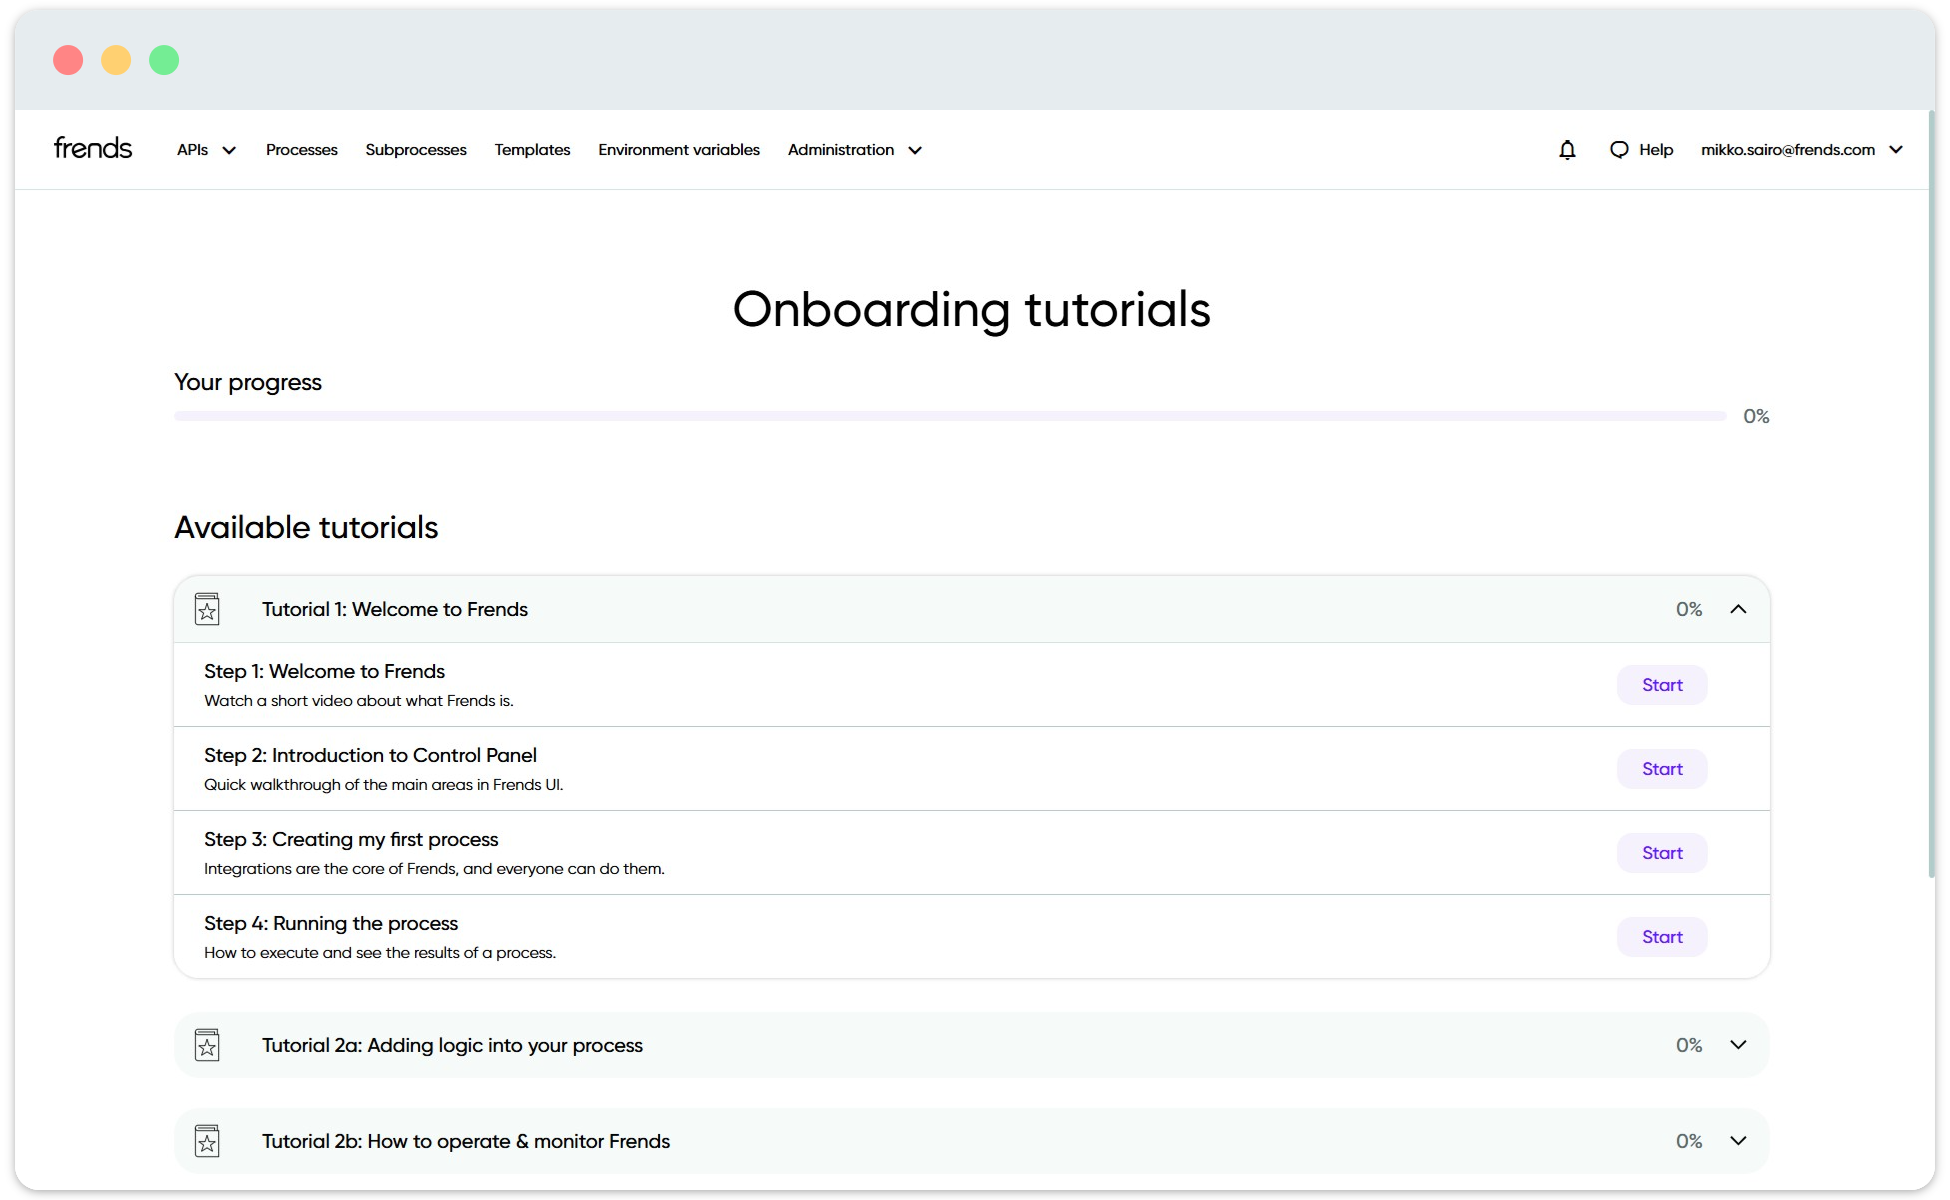Click the frends logo

click(x=92, y=147)
